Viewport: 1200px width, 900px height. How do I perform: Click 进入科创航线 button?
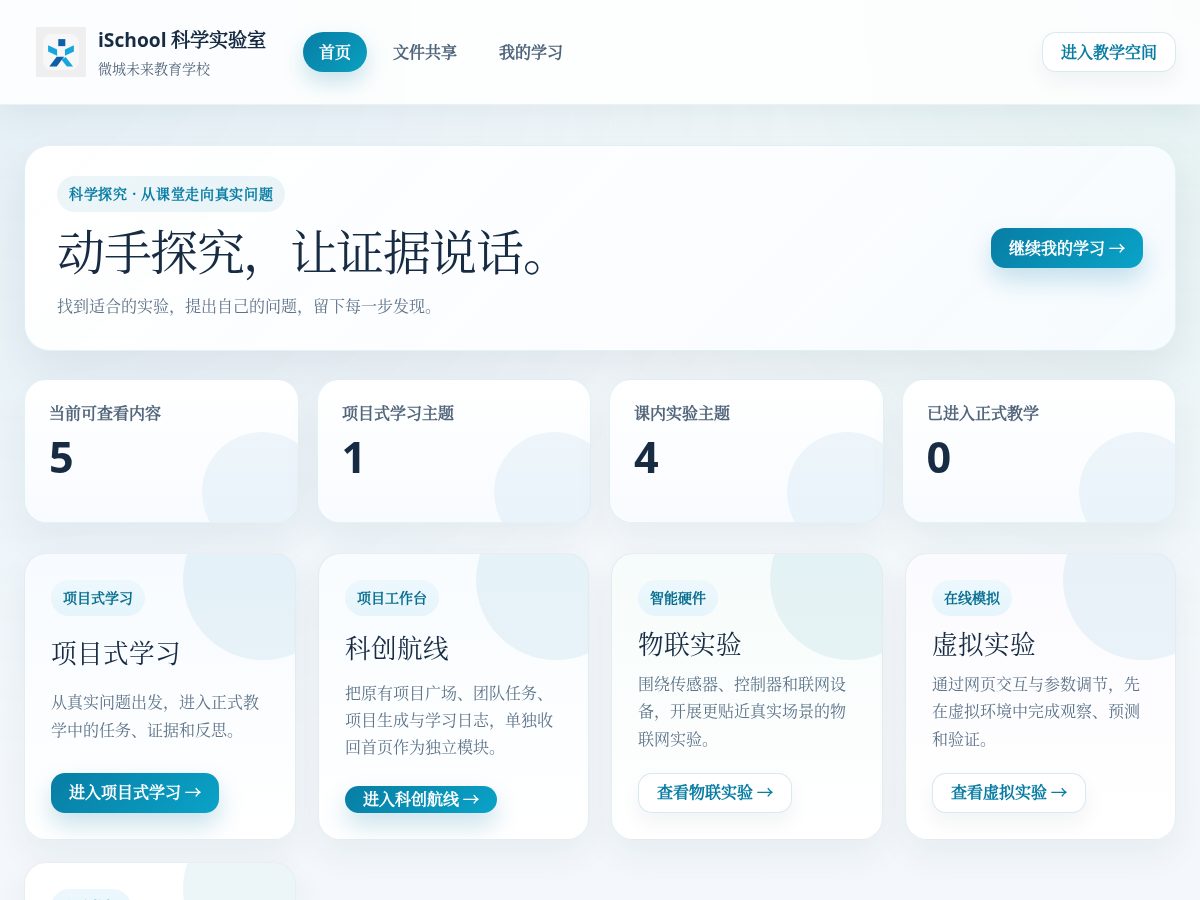421,799
